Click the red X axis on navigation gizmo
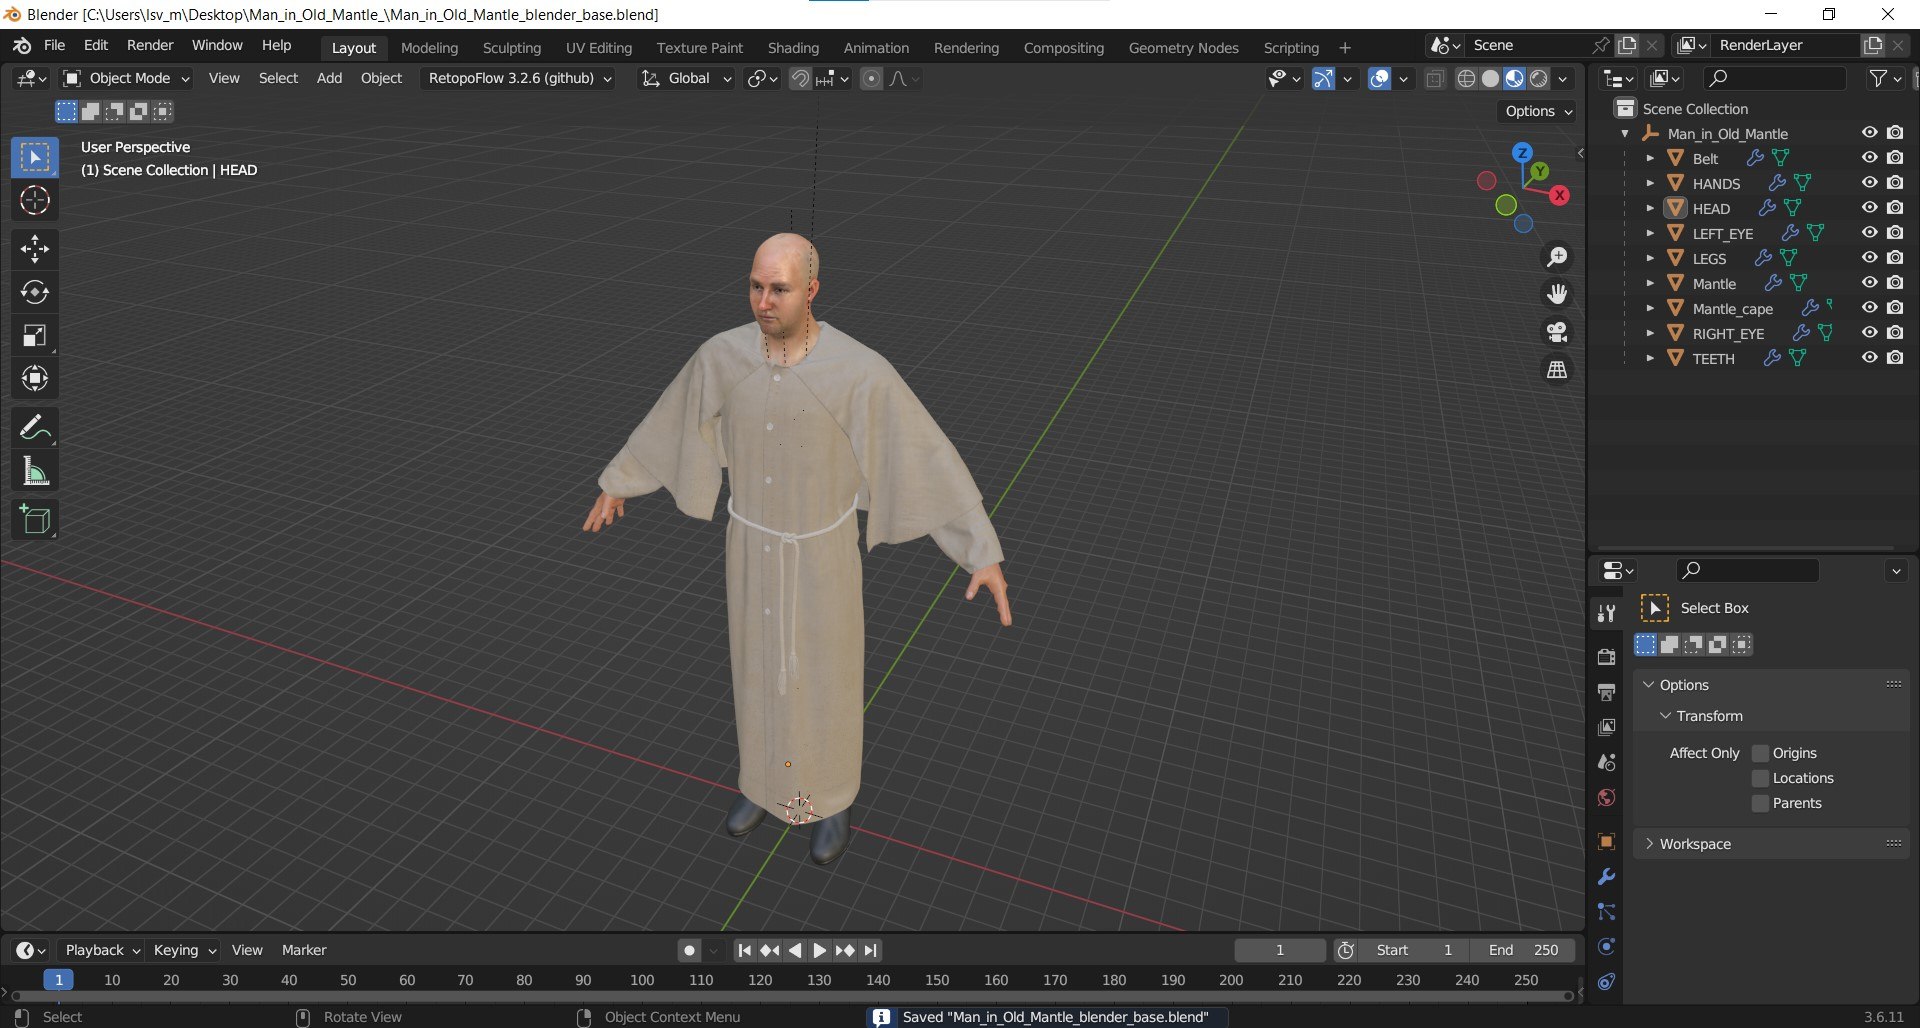 pyautogui.click(x=1559, y=196)
